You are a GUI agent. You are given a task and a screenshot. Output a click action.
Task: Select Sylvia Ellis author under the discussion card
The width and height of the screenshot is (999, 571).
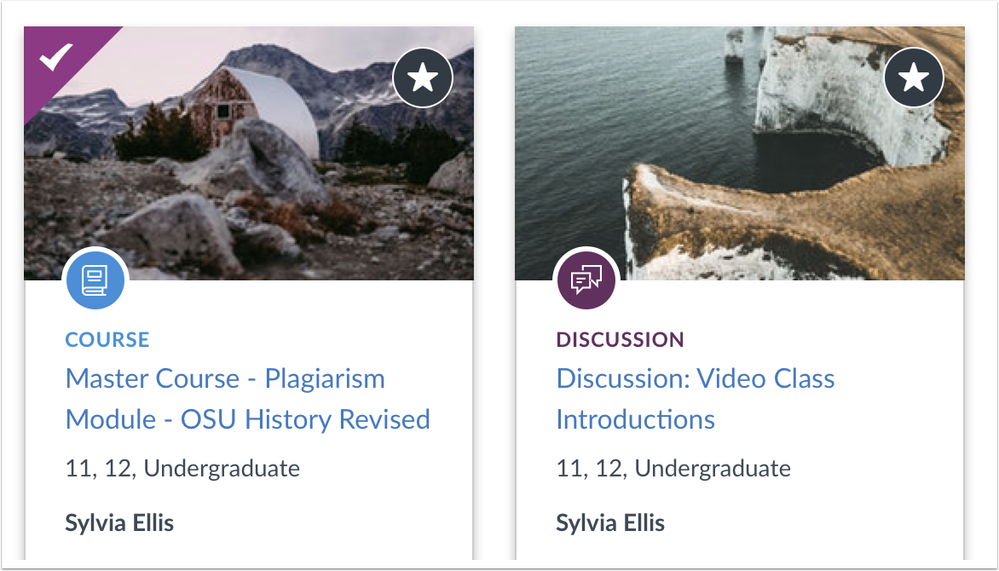pos(610,522)
